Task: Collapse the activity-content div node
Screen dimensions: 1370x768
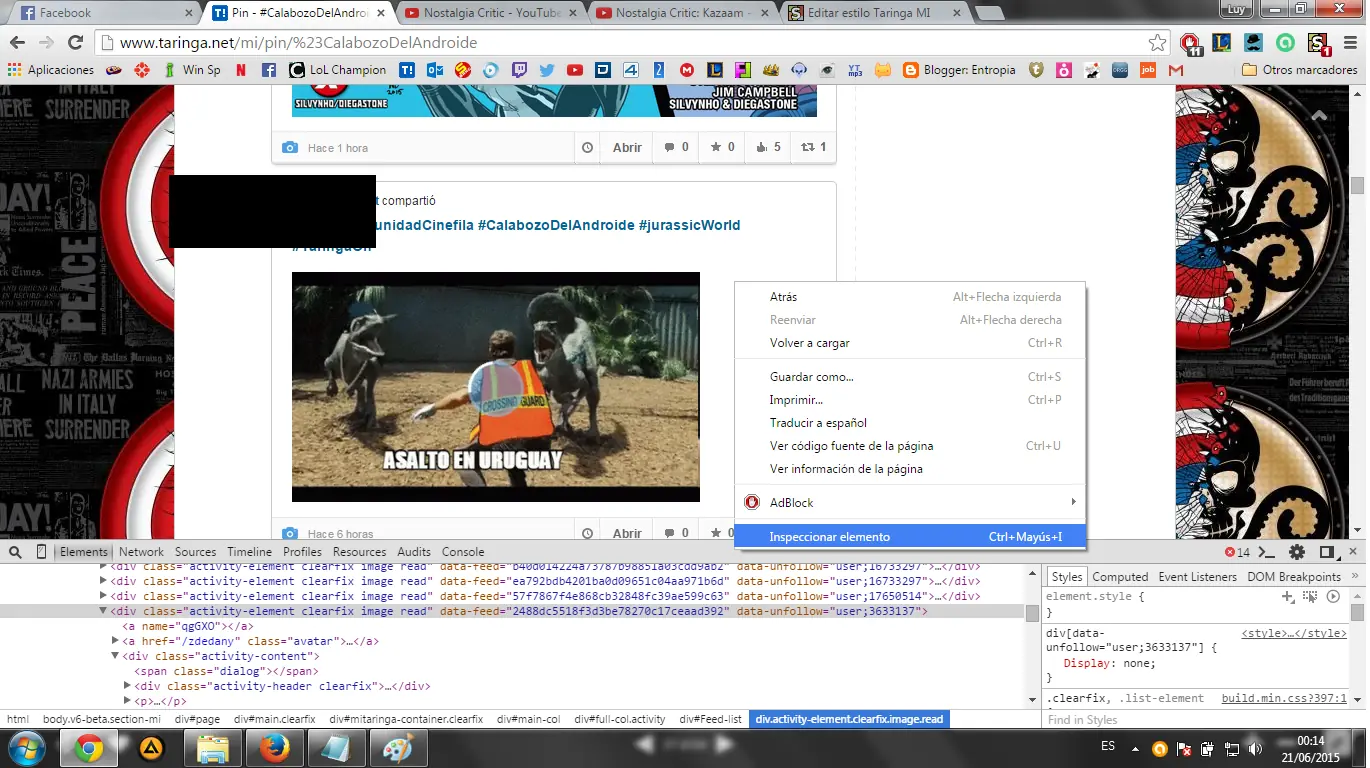Action: coord(115,656)
